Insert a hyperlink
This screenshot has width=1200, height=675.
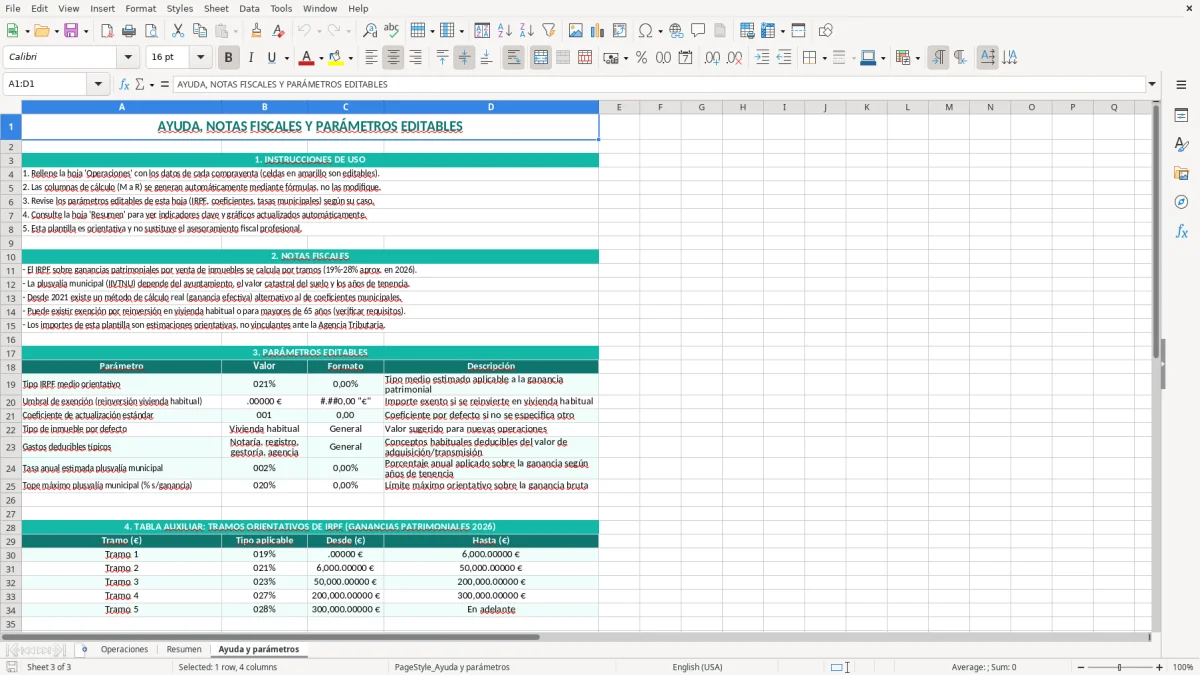676,31
